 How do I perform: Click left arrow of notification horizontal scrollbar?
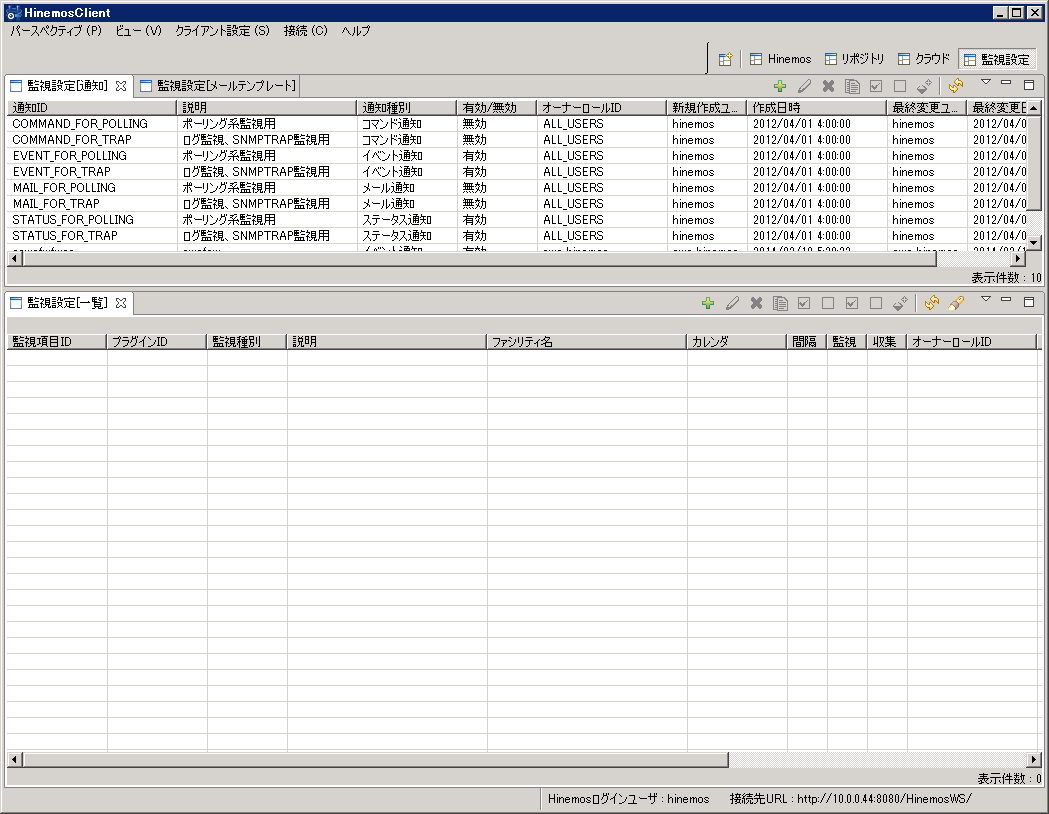15,259
